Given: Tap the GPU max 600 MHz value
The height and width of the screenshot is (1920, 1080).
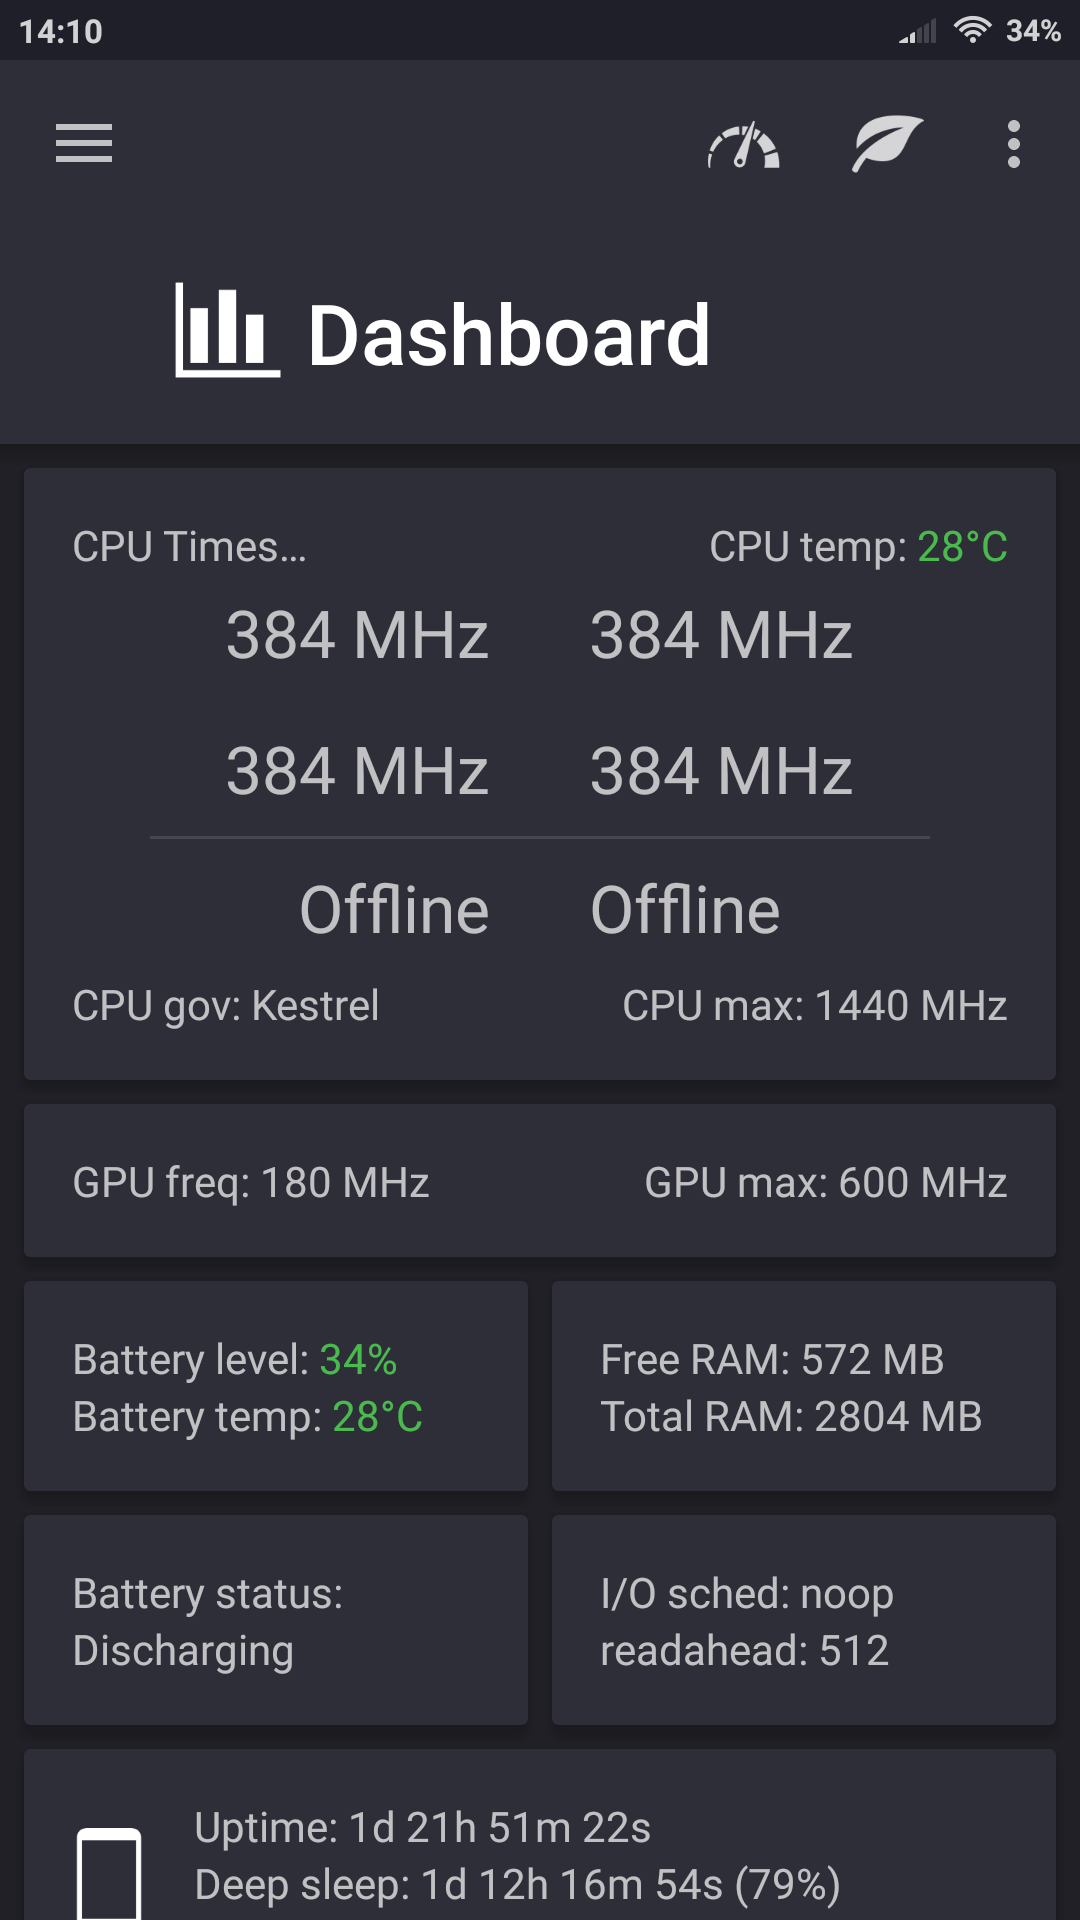Looking at the screenshot, I should (825, 1183).
